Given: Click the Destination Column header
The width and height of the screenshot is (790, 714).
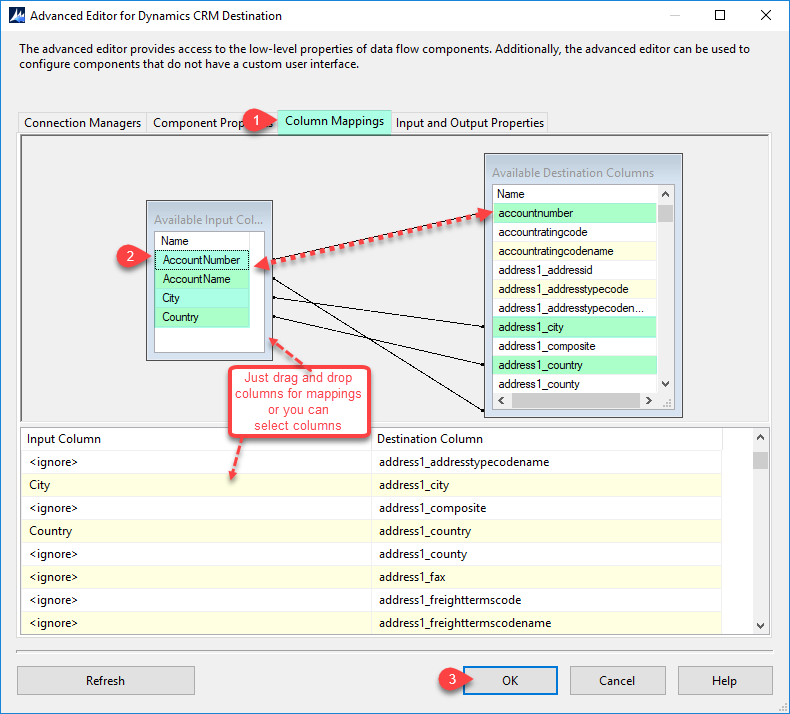Looking at the screenshot, I should tap(547, 439).
